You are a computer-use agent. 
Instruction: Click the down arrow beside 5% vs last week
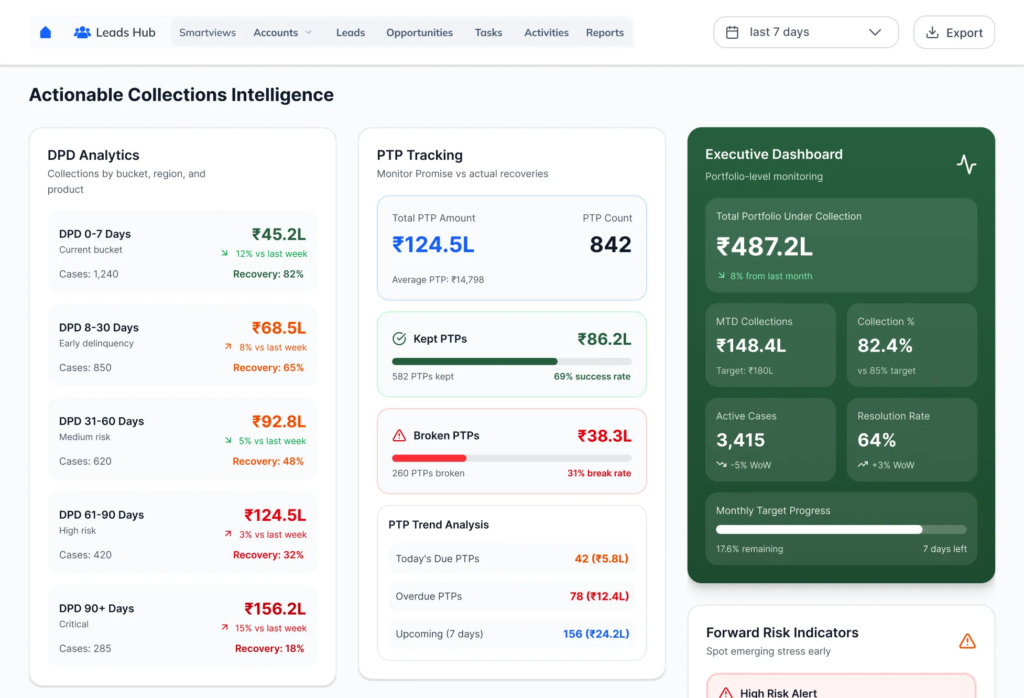[228, 440]
